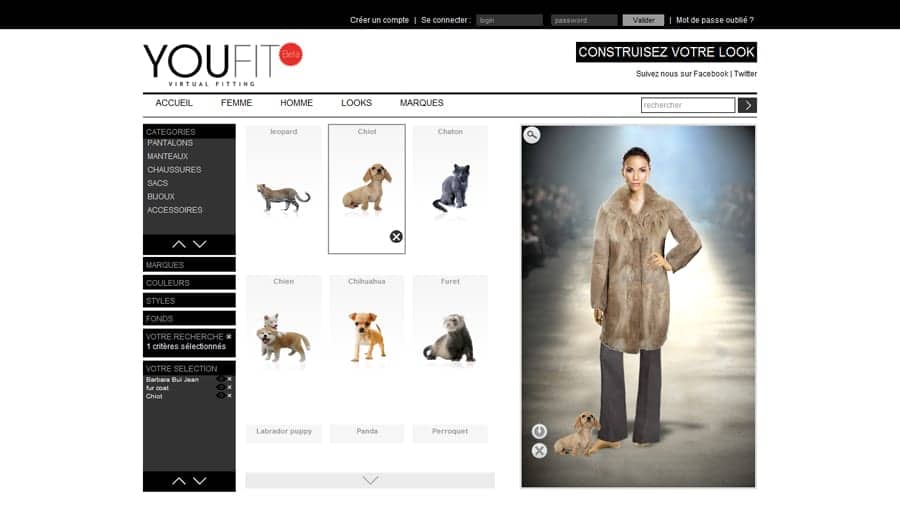Viewport: 900px width, 519px height.
Task: Follow the Créer un compte link
Action: tap(379, 20)
